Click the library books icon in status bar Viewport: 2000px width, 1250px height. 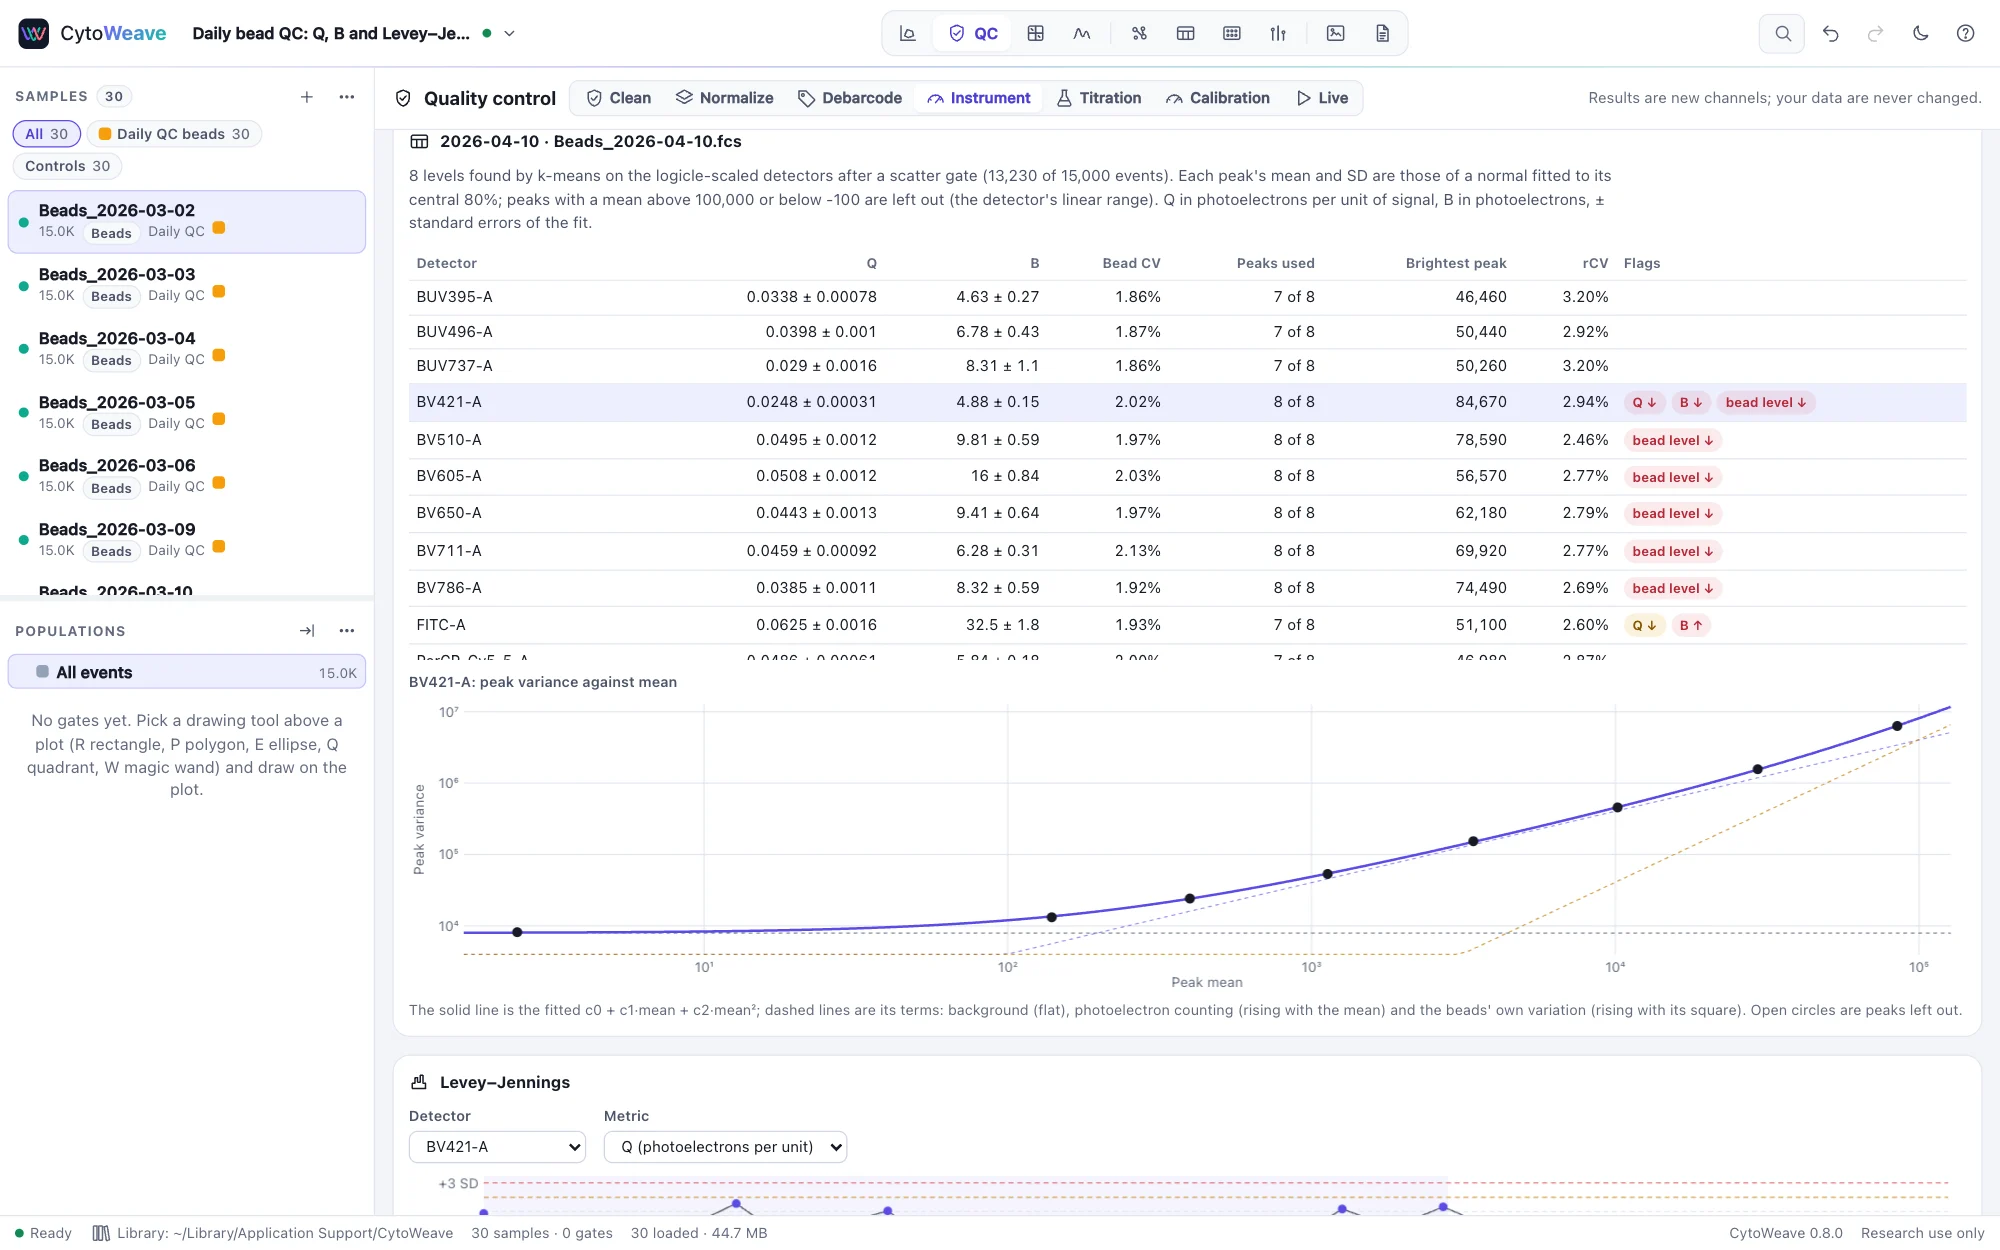[x=101, y=1233]
